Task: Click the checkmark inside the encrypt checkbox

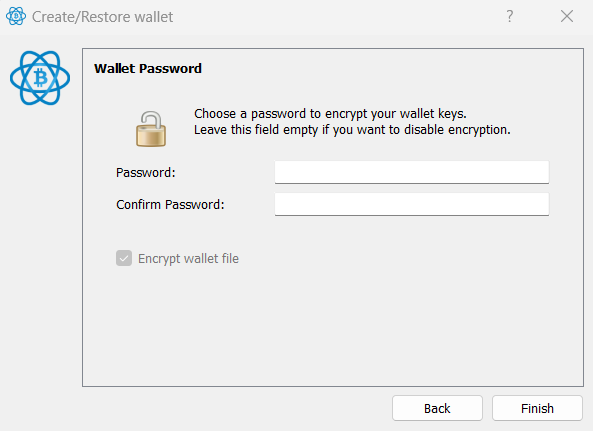Action: (x=124, y=259)
